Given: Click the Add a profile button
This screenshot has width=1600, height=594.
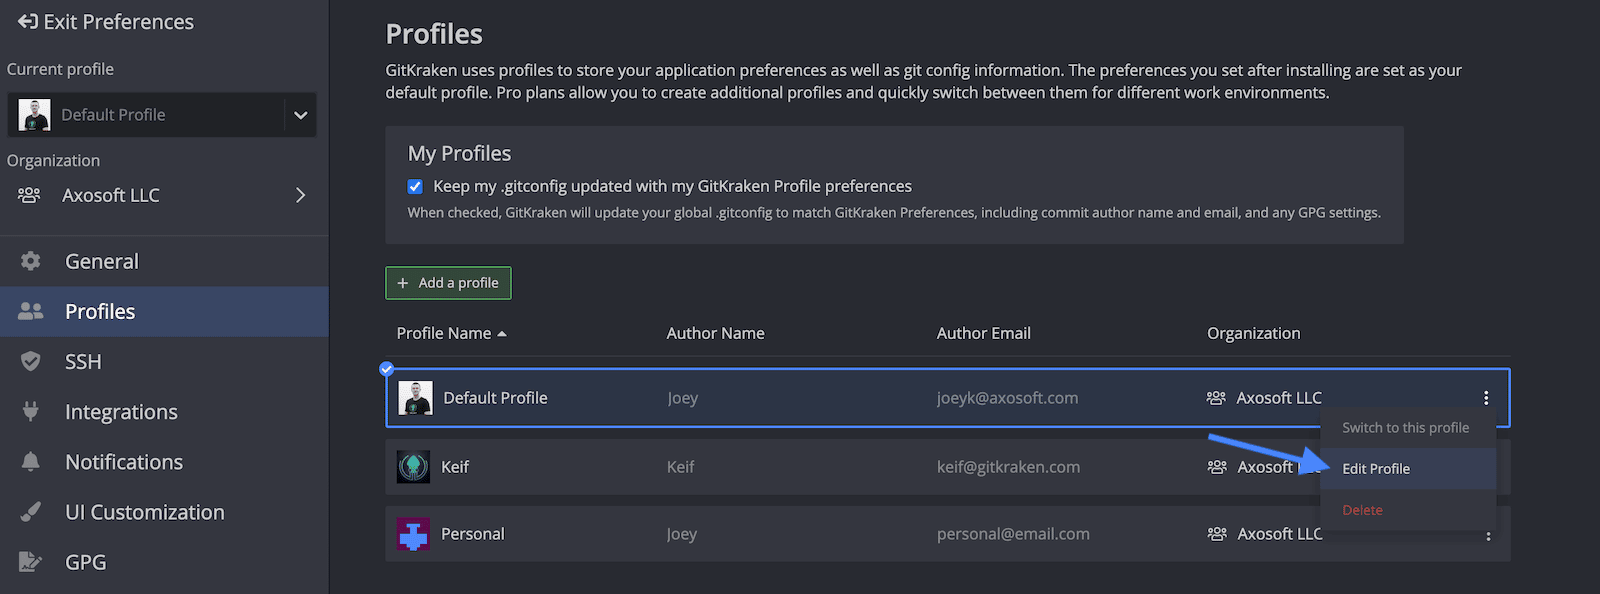Looking at the screenshot, I should tap(448, 283).
